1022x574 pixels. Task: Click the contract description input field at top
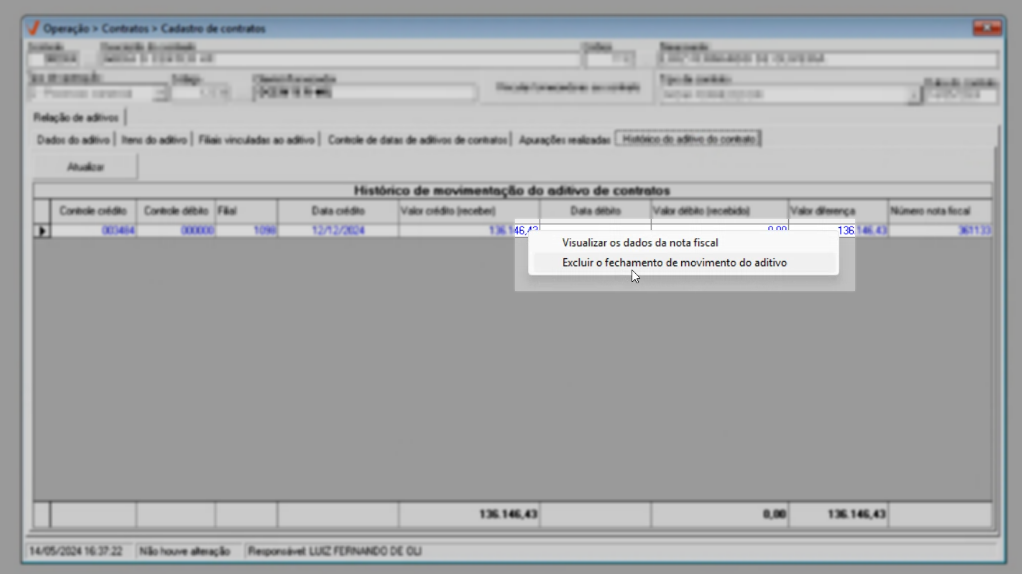click(x=339, y=59)
